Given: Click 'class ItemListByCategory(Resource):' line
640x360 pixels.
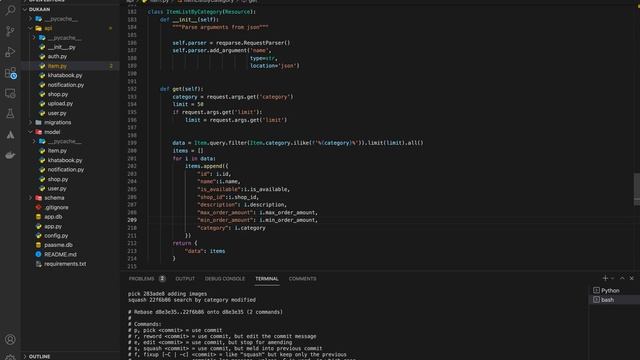Looking at the screenshot, I should [x=202, y=12].
